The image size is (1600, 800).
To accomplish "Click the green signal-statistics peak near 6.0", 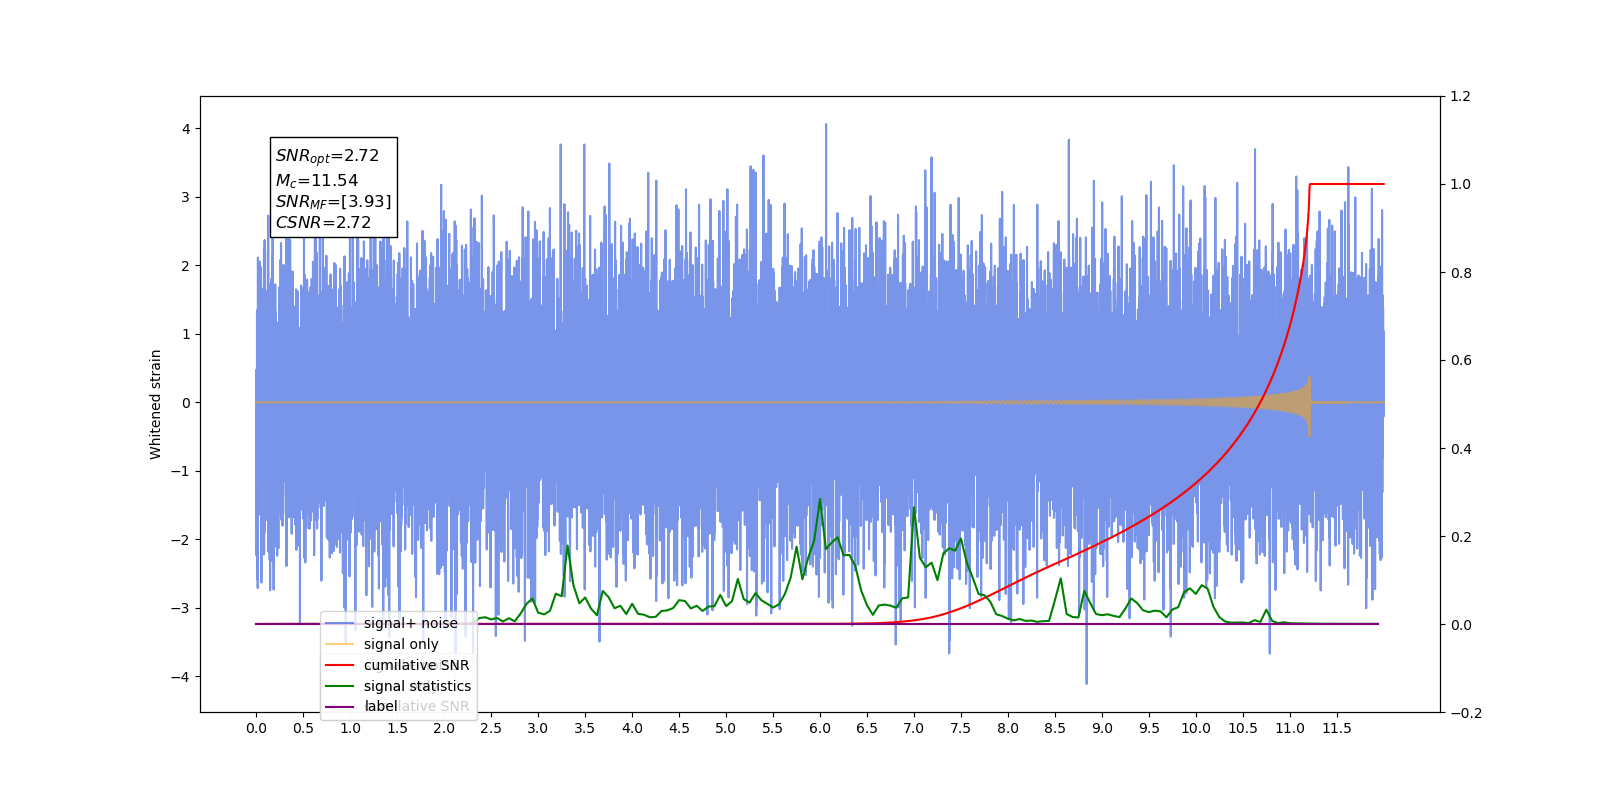I will click(x=820, y=499).
